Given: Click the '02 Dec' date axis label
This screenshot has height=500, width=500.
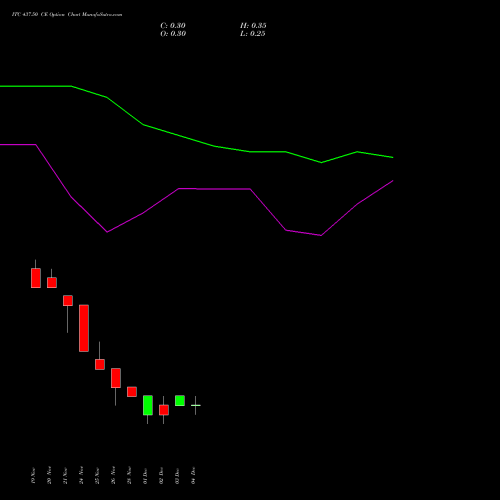Looking at the screenshot, I should tap(161, 475).
